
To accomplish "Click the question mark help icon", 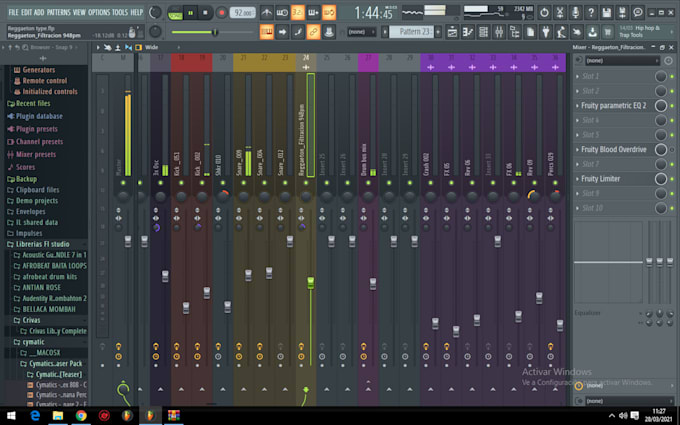I will 591,13.
